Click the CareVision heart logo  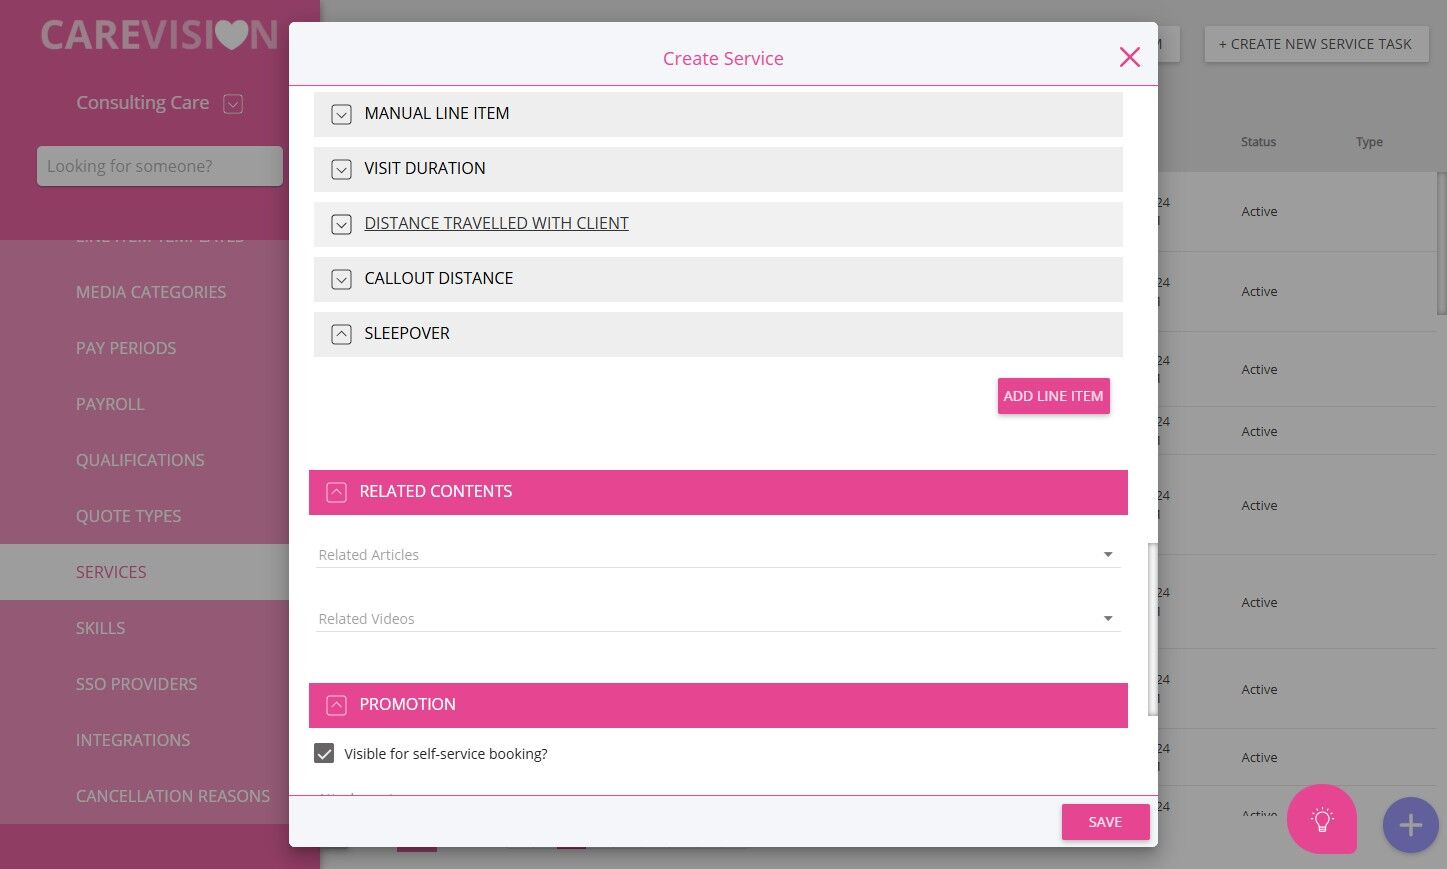159,35
